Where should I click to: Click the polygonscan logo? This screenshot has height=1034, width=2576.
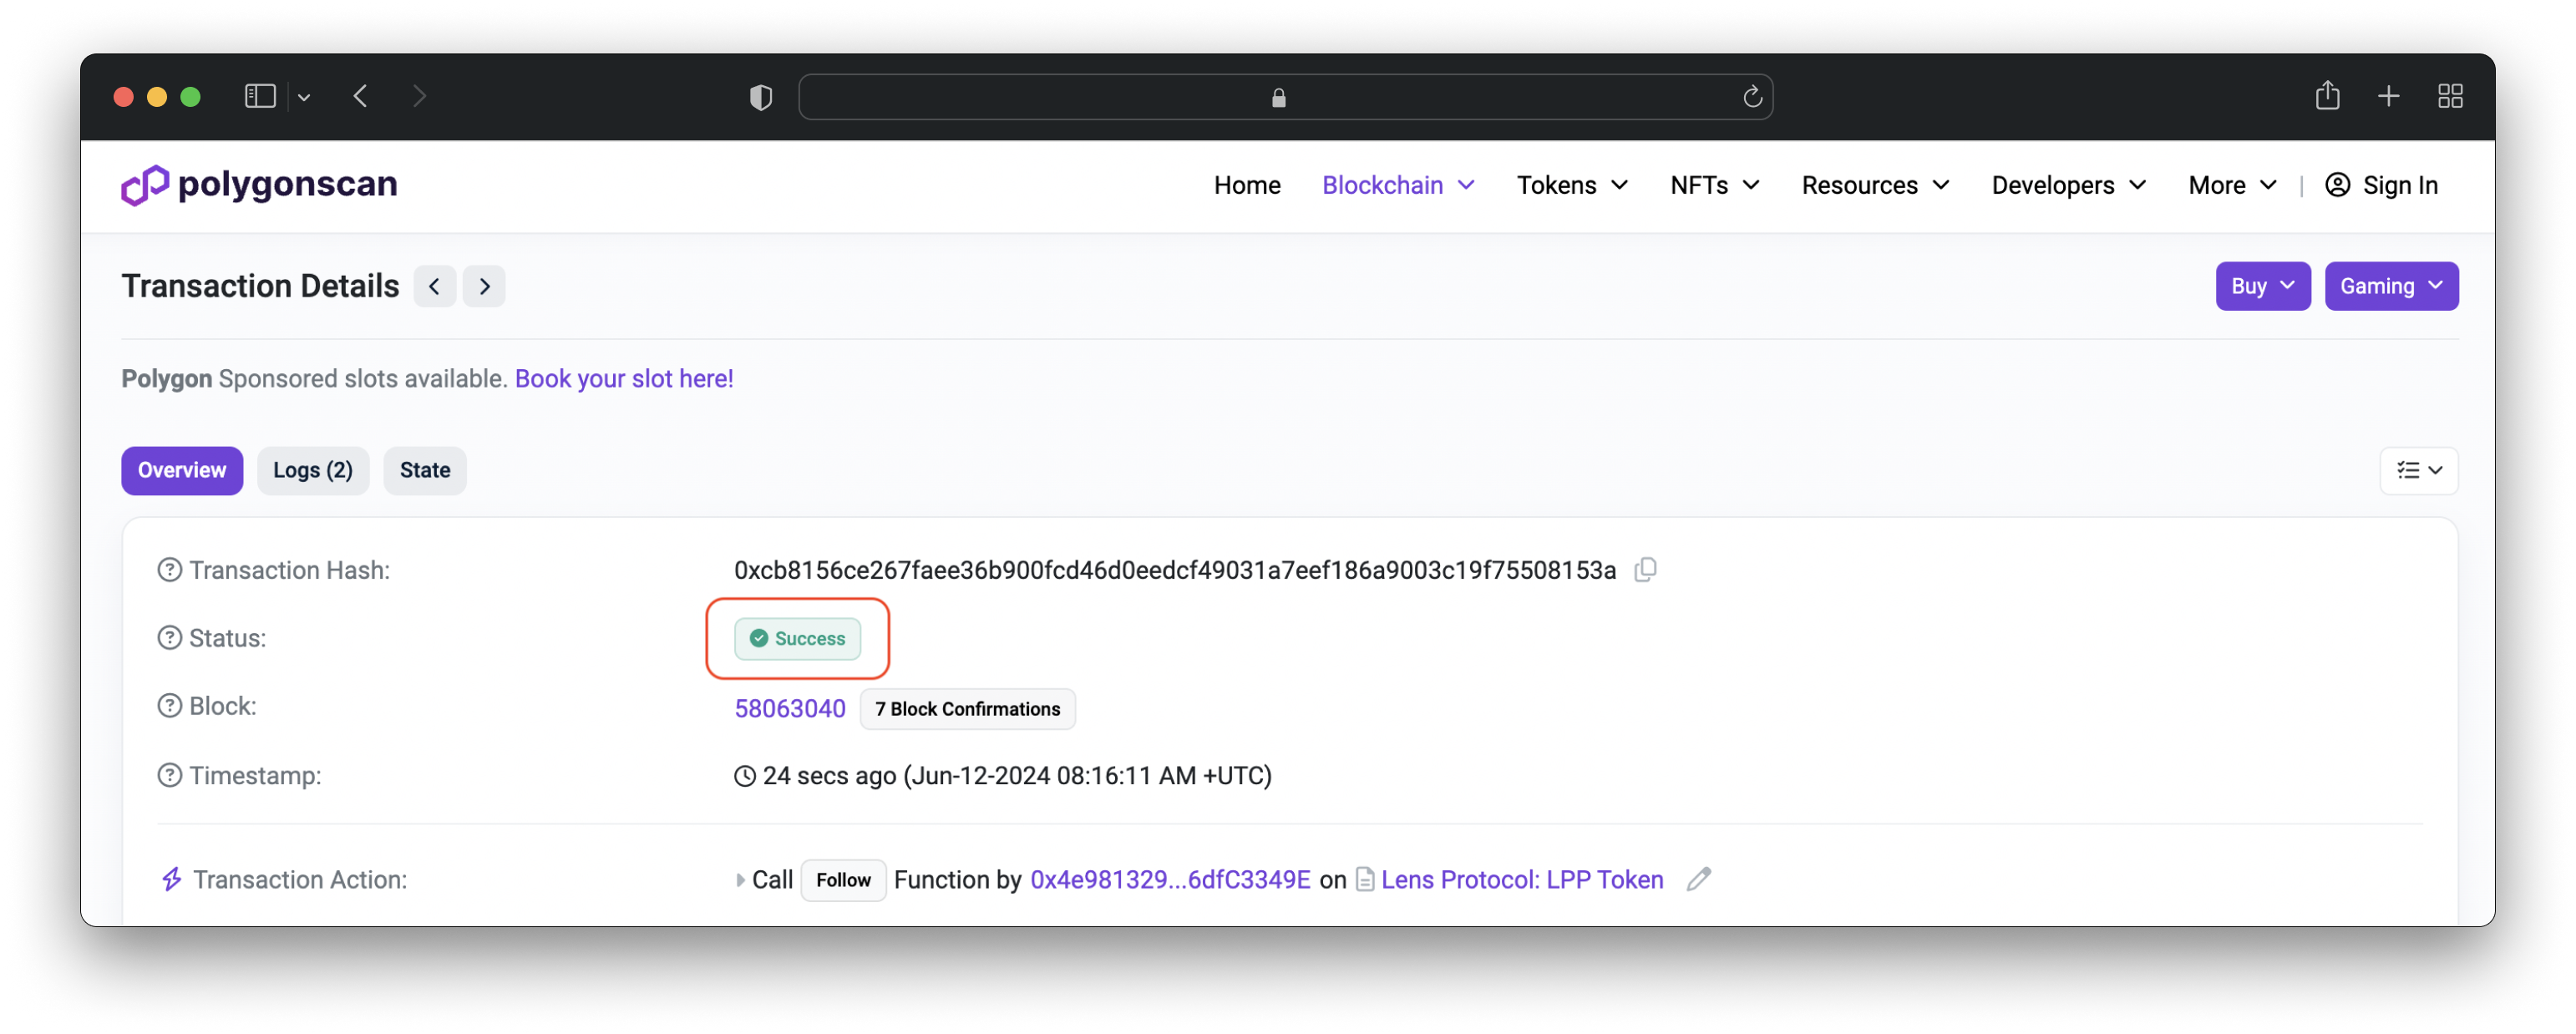(x=259, y=185)
